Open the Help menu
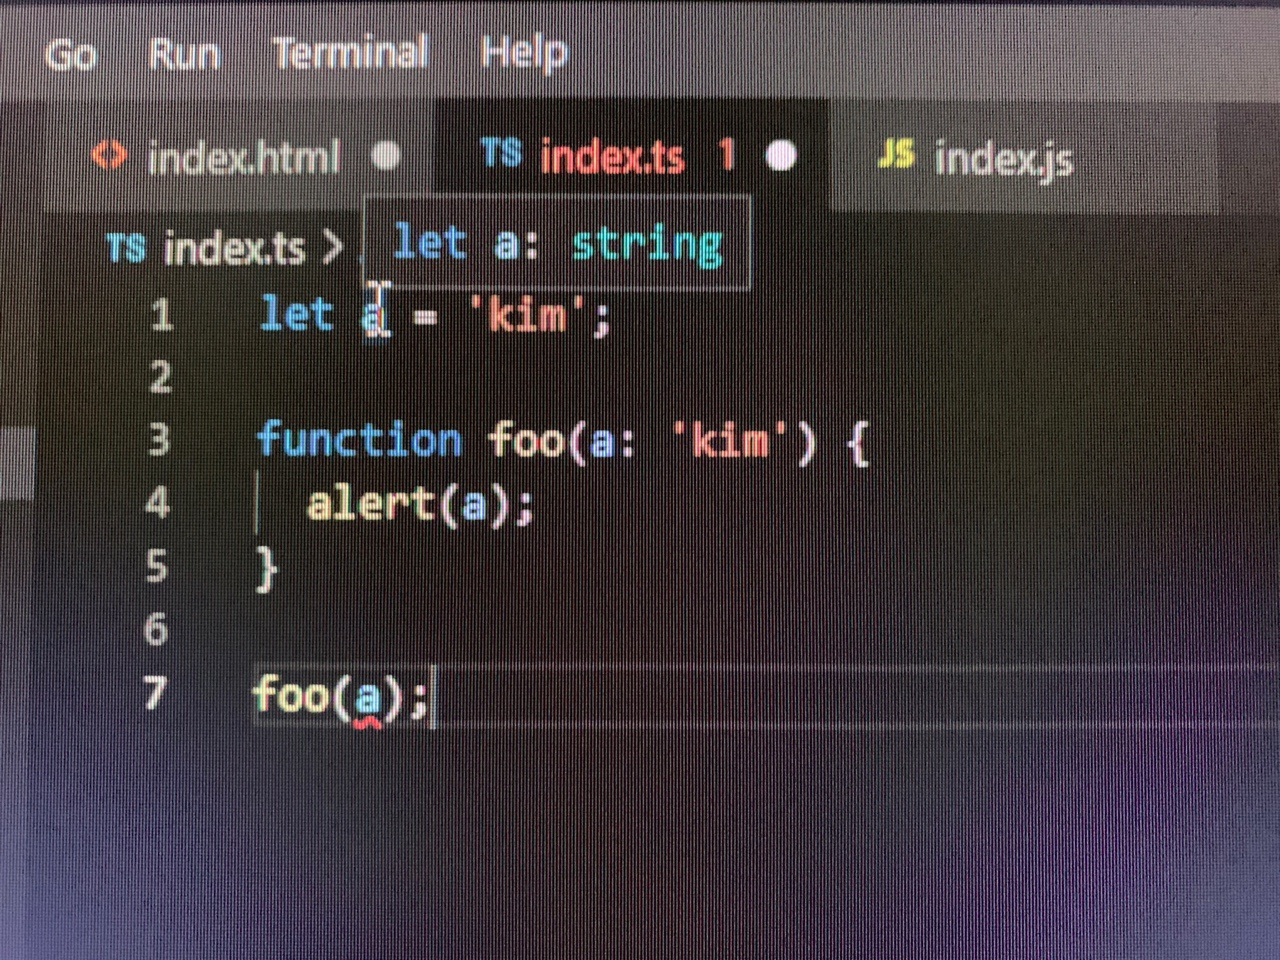Viewport: 1280px width, 960px height. (523, 53)
